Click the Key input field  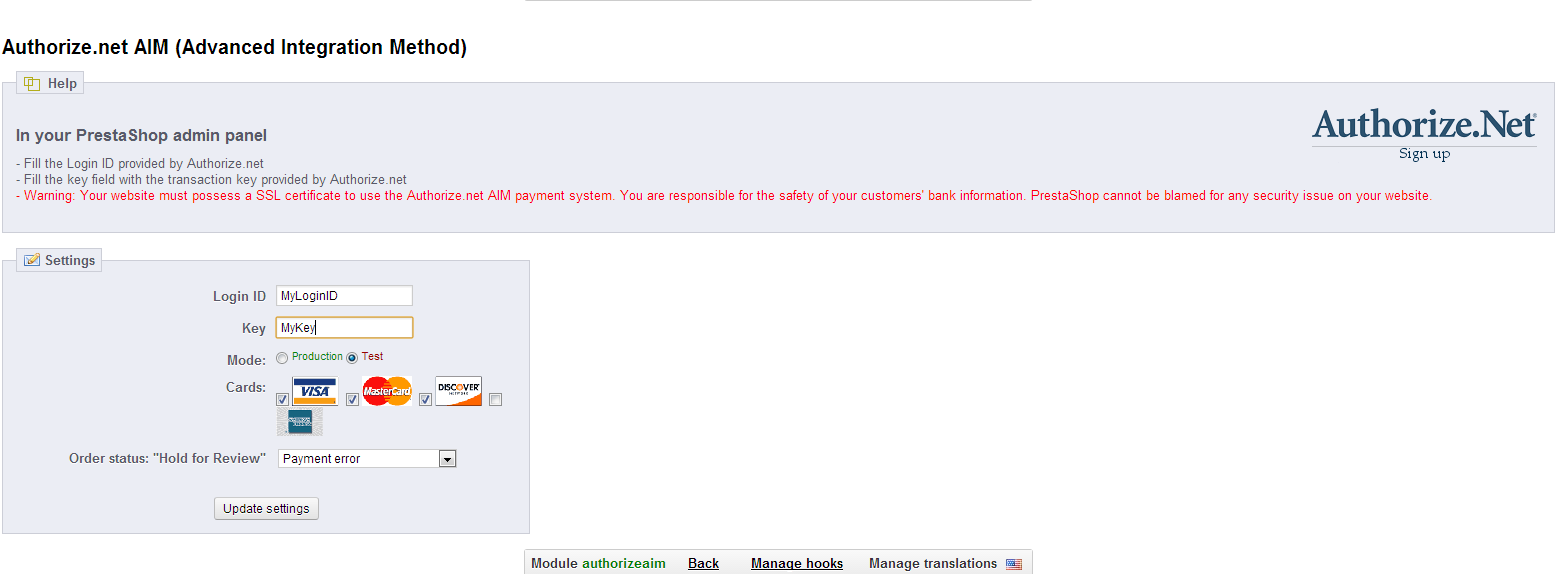coord(344,328)
